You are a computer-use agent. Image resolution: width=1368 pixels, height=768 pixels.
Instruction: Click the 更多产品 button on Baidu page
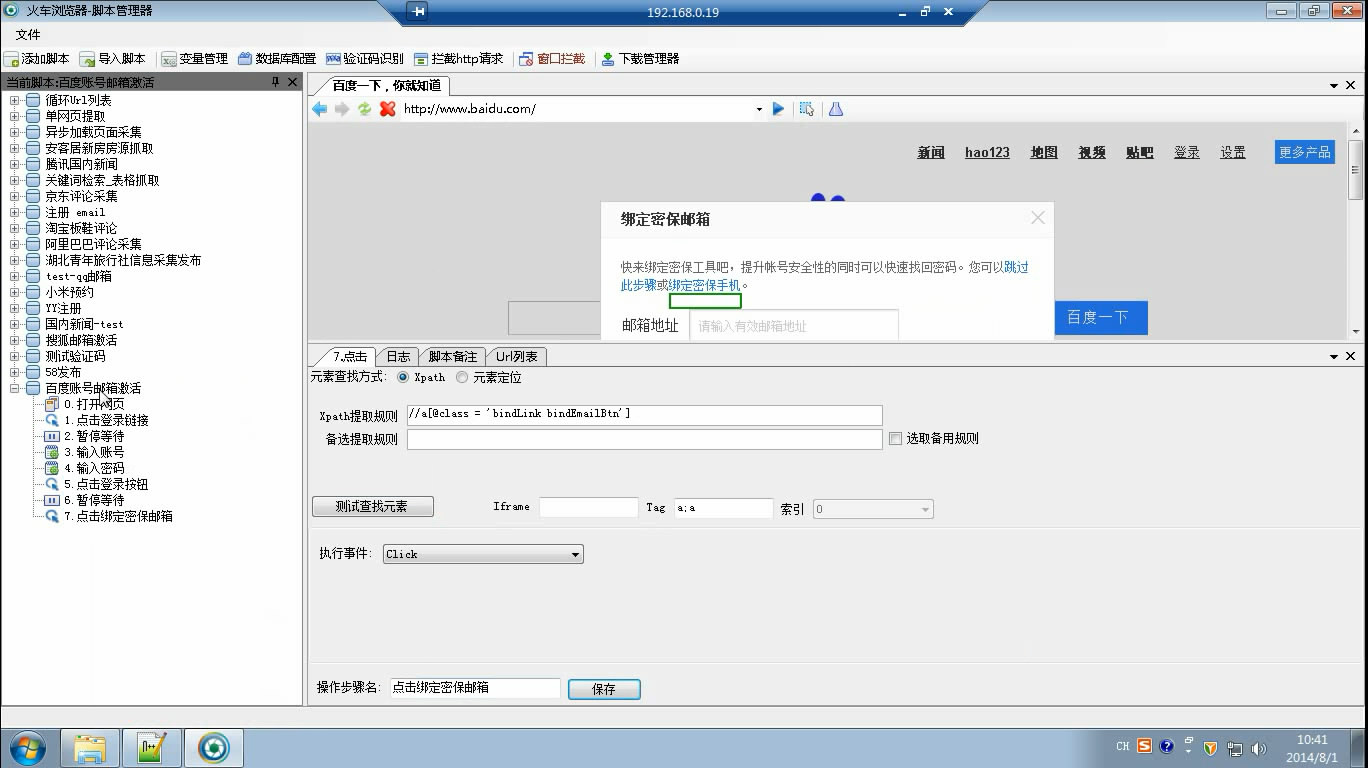[1305, 152]
